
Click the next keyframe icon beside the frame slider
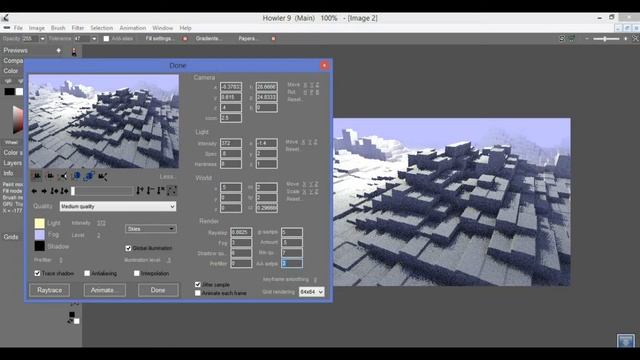64,191
